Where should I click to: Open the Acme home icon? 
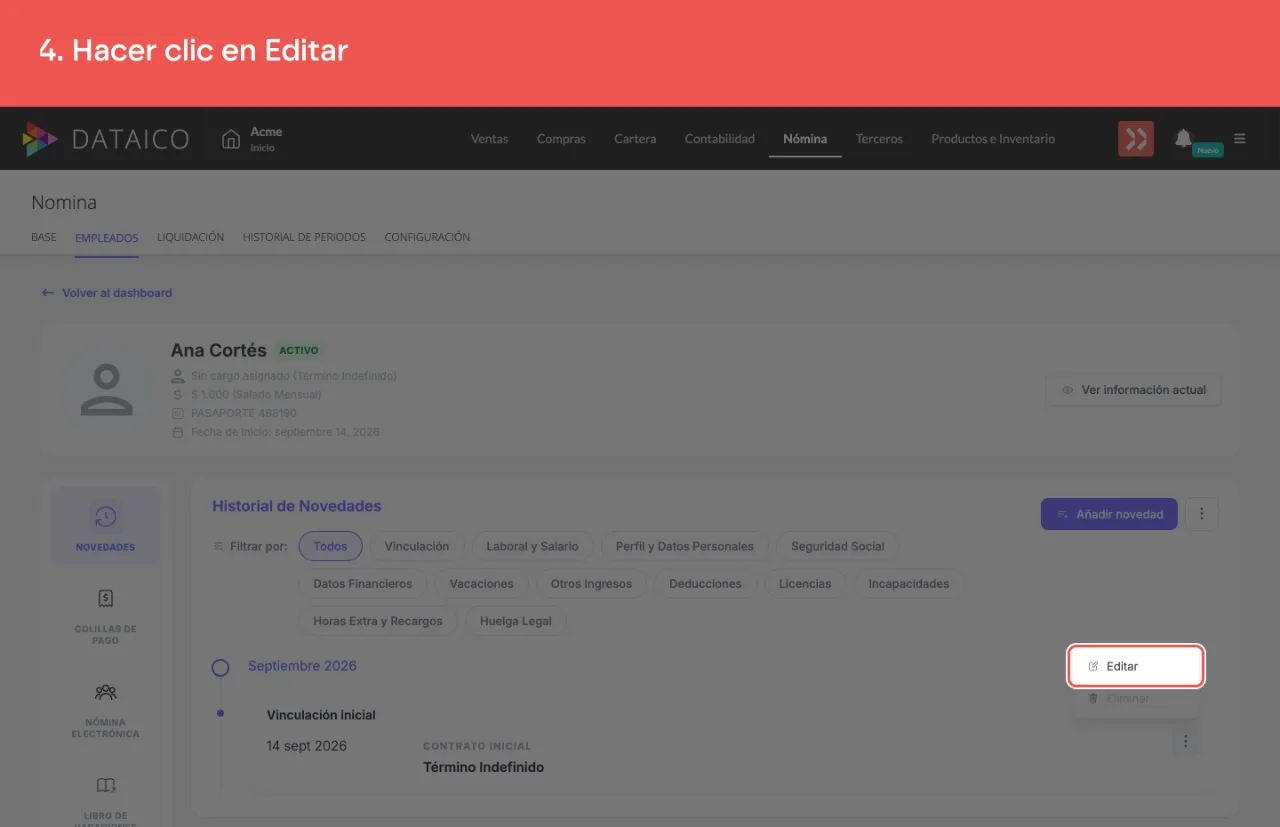click(231, 139)
